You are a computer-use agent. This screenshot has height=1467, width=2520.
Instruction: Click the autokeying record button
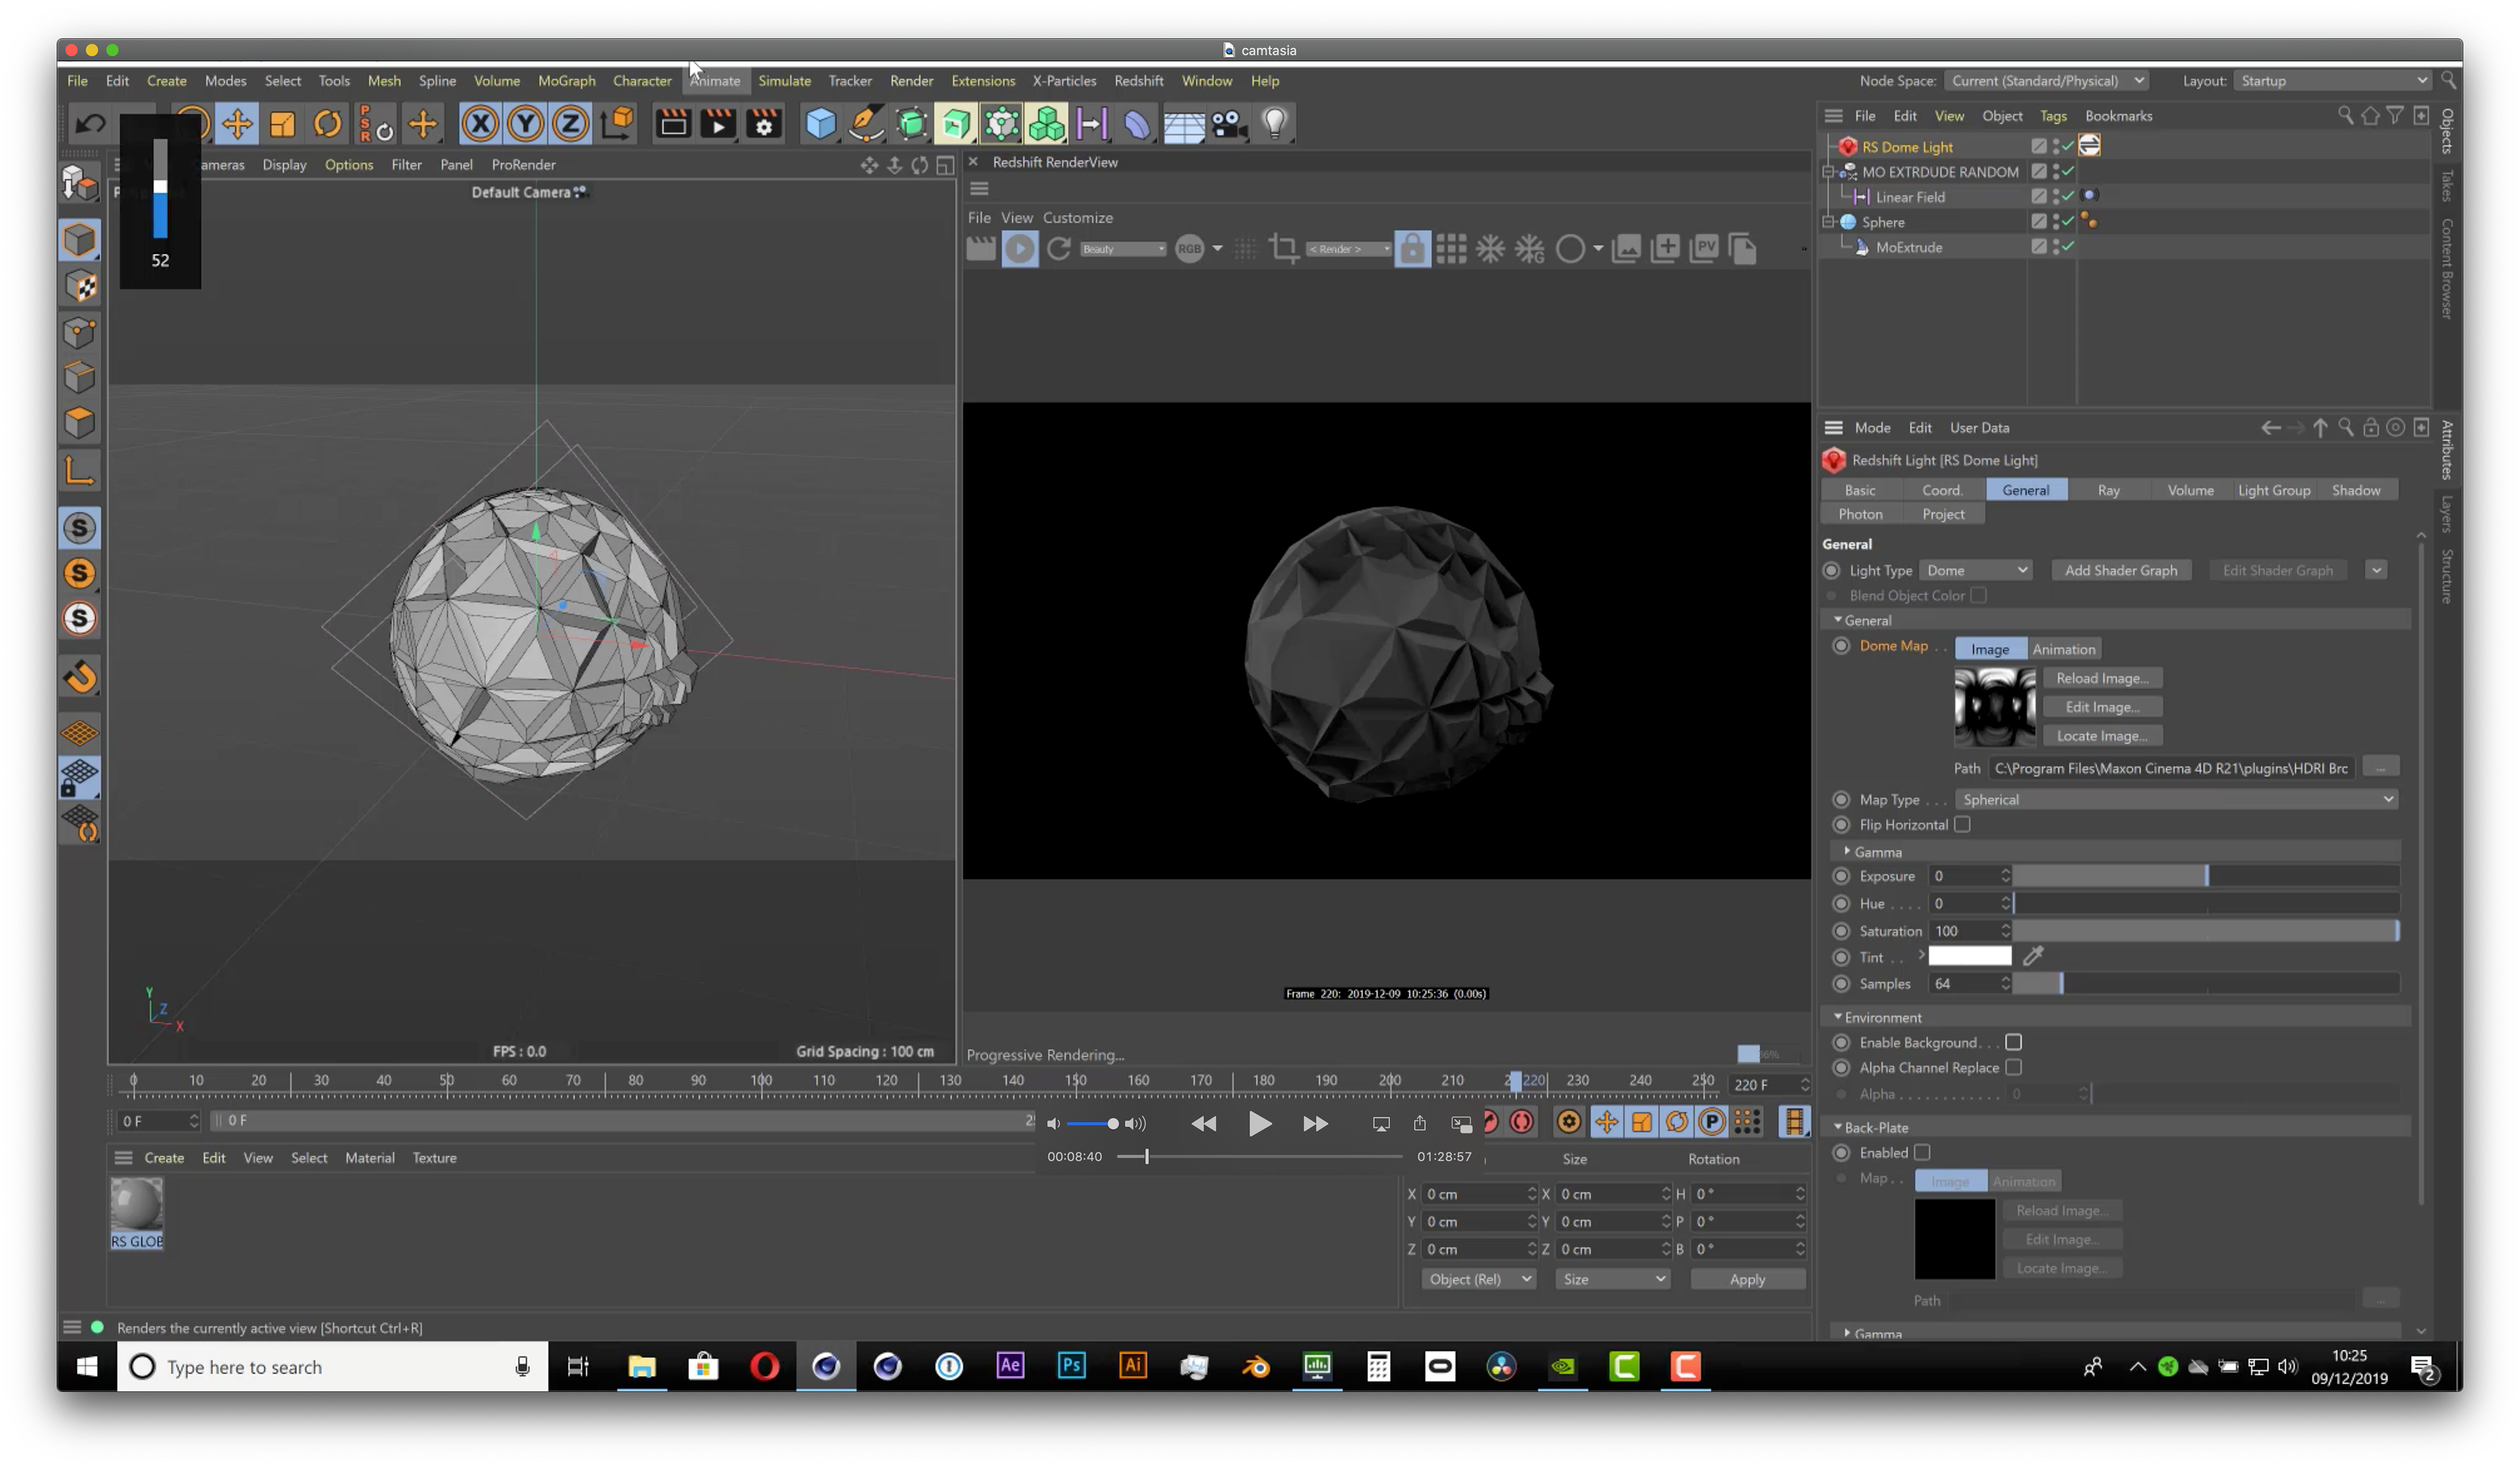click(x=1522, y=1122)
